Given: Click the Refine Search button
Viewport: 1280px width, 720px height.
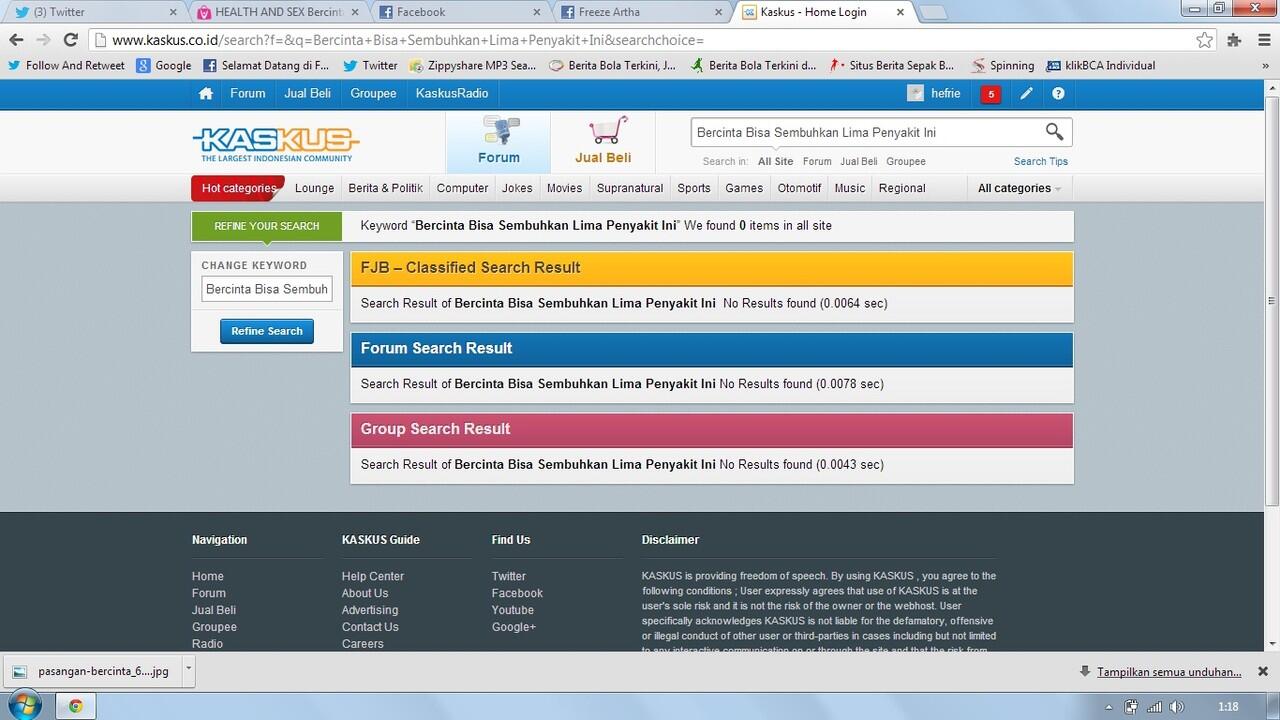Looking at the screenshot, I should 267,331.
